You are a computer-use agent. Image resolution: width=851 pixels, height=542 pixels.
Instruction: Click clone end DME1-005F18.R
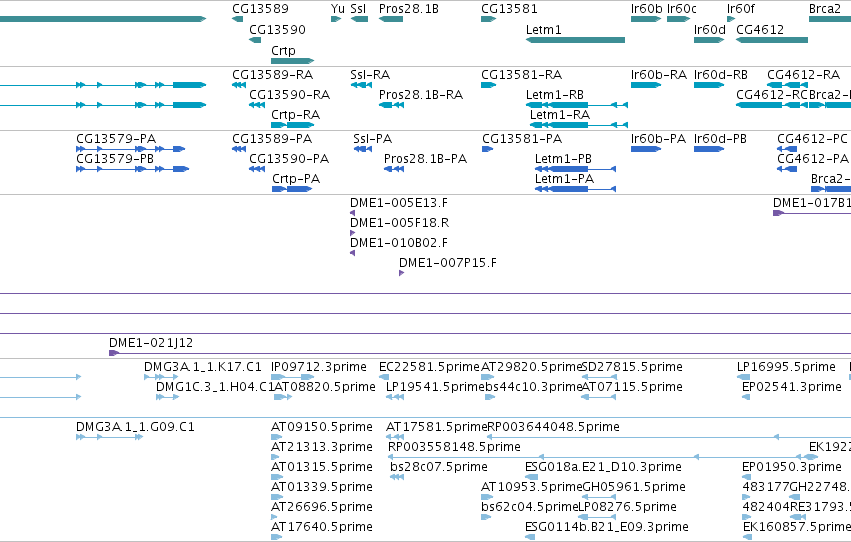[x=399, y=222]
